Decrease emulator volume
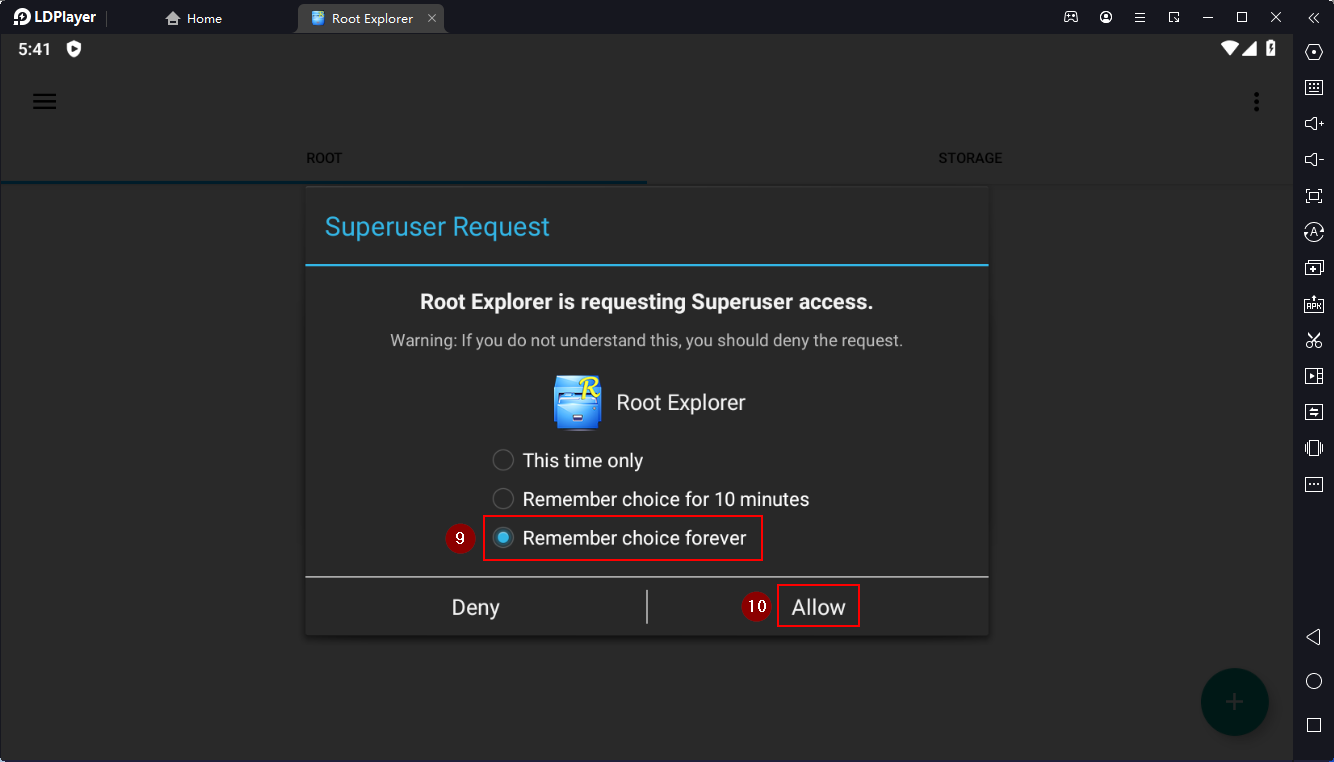This screenshot has width=1334, height=762. pos(1314,160)
